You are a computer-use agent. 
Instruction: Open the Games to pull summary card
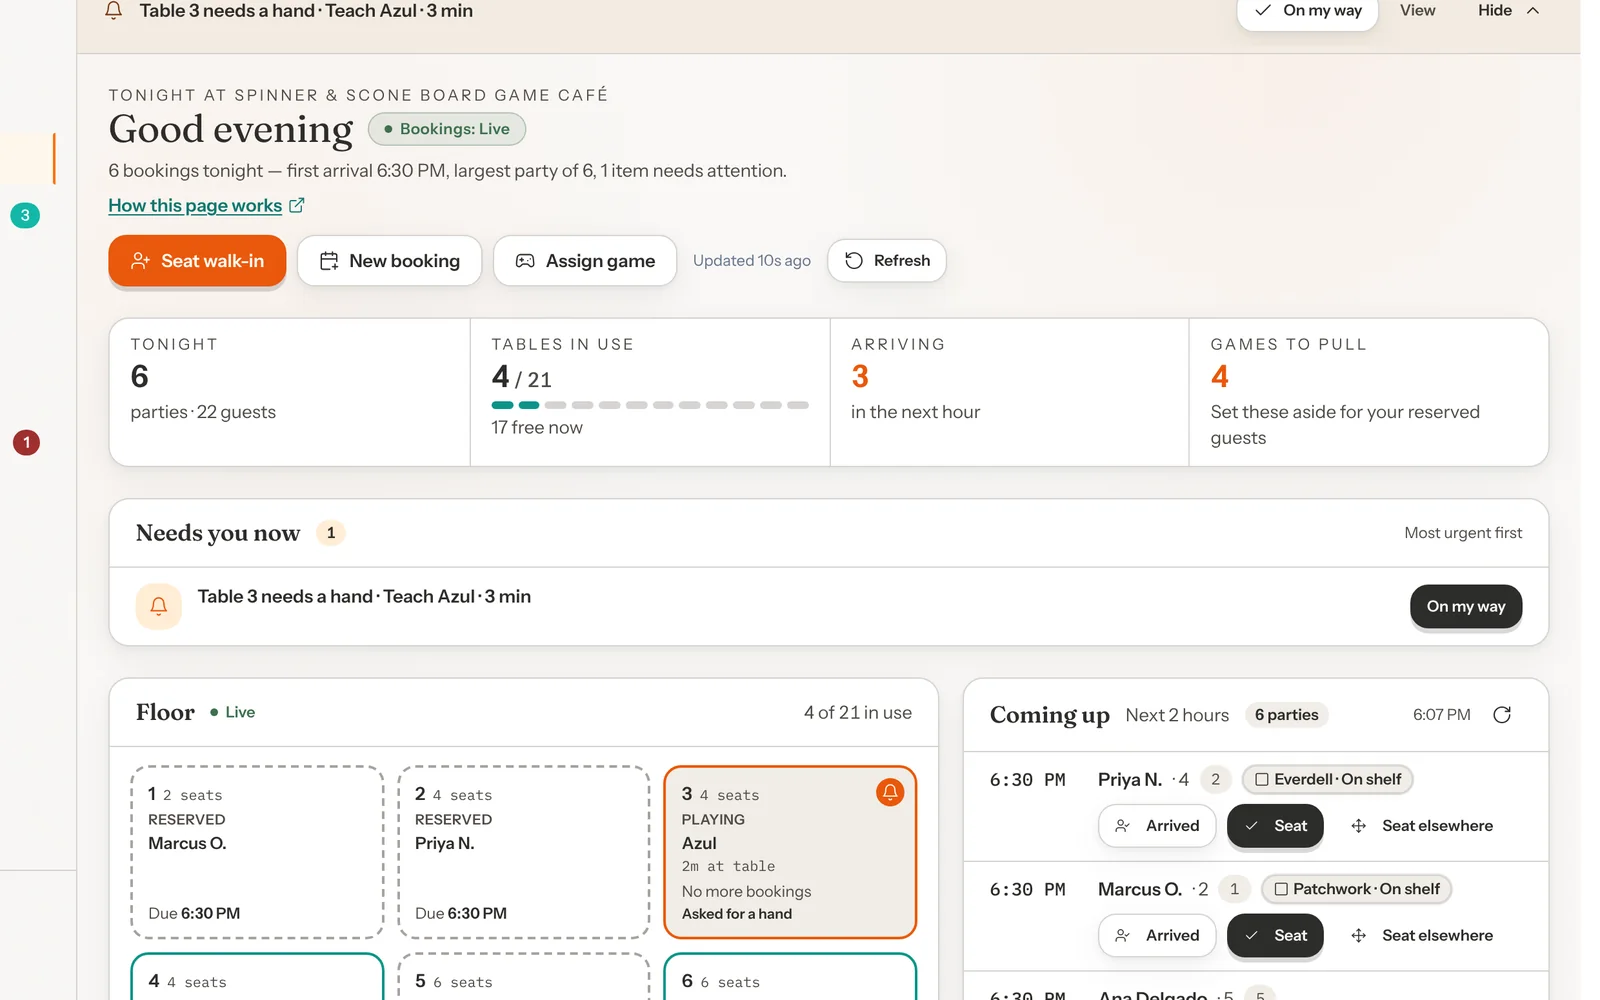(1369, 392)
